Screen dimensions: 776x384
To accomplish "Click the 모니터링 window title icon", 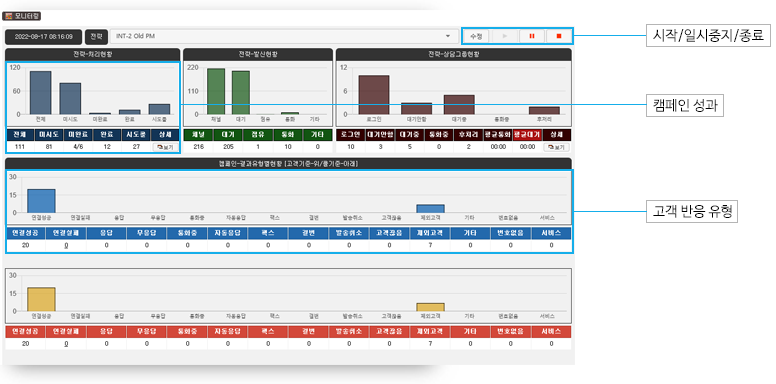I will point(7,16).
